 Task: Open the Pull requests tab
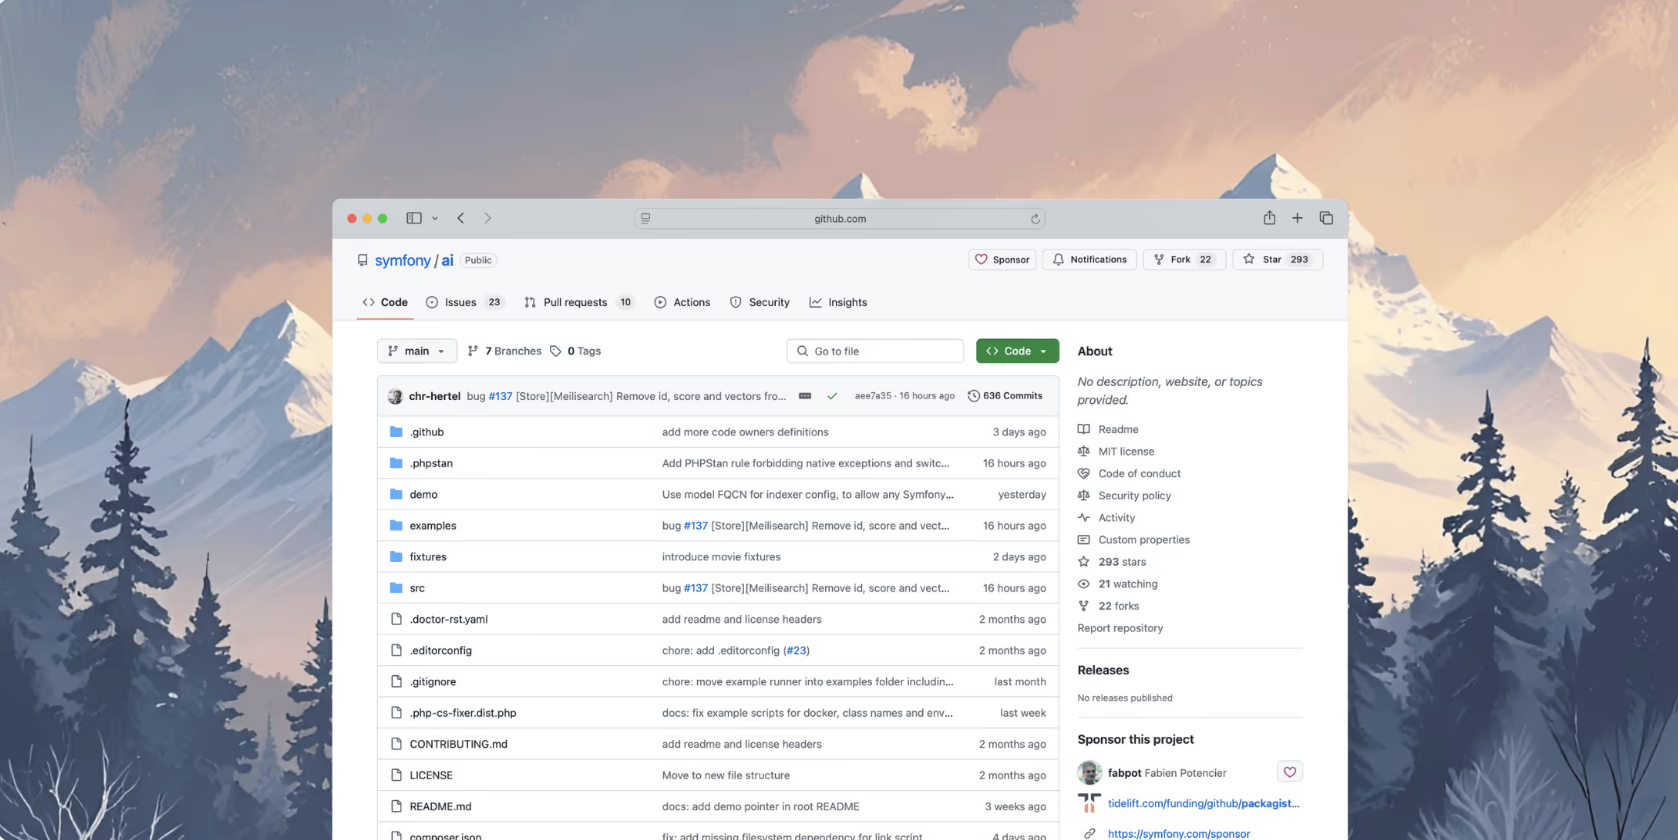point(578,302)
